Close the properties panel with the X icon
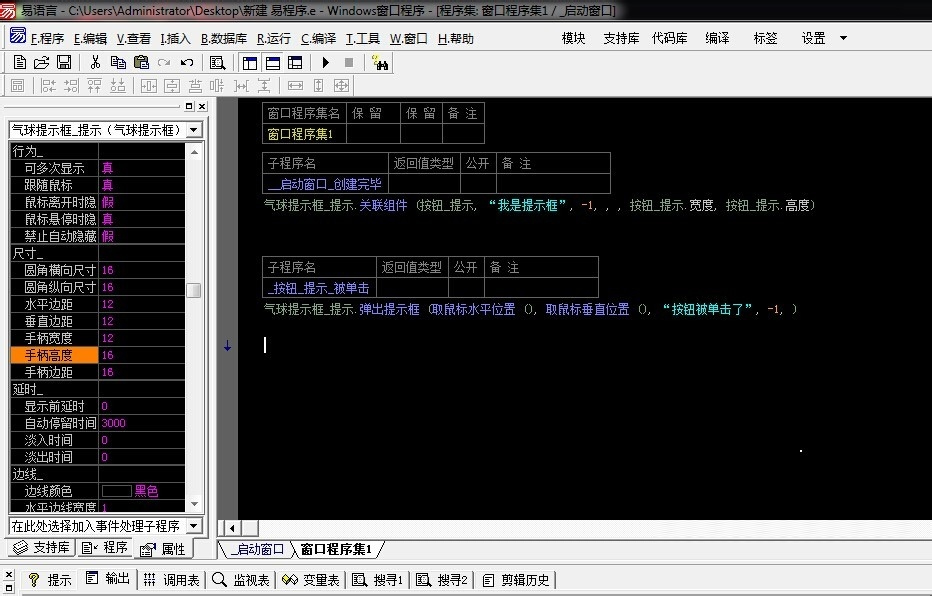The width and height of the screenshot is (932, 596). 202,106
